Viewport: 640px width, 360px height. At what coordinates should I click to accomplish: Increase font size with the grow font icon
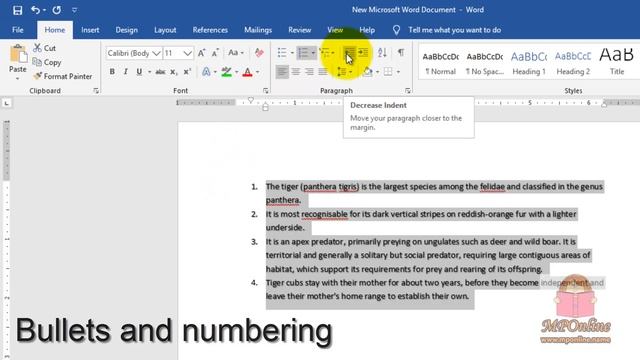tap(202, 53)
